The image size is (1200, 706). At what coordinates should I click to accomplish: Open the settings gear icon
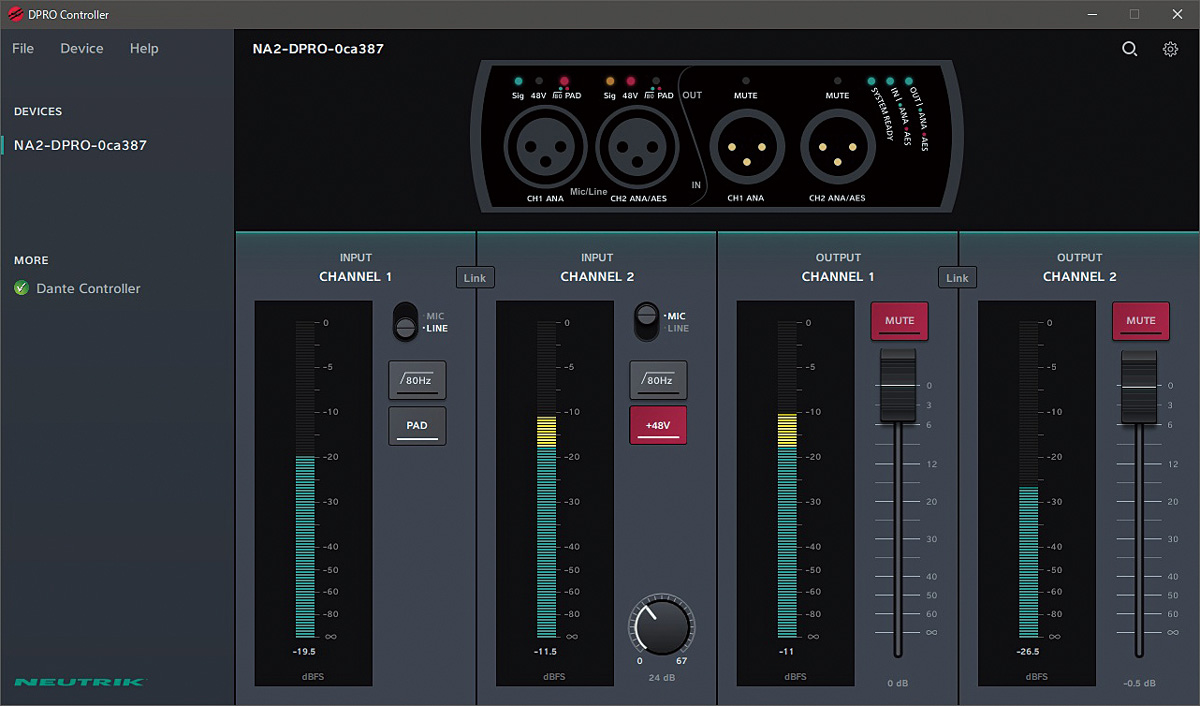1170,49
